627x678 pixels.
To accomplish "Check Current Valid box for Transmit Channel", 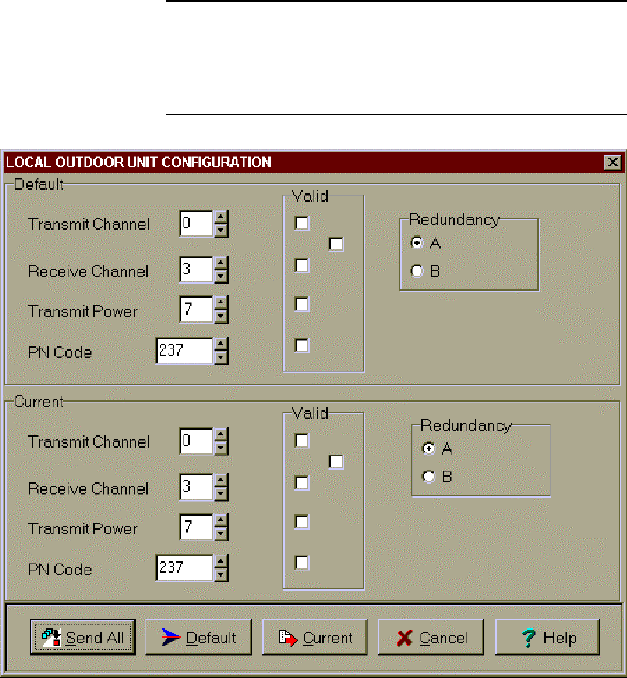I will 302,441.
